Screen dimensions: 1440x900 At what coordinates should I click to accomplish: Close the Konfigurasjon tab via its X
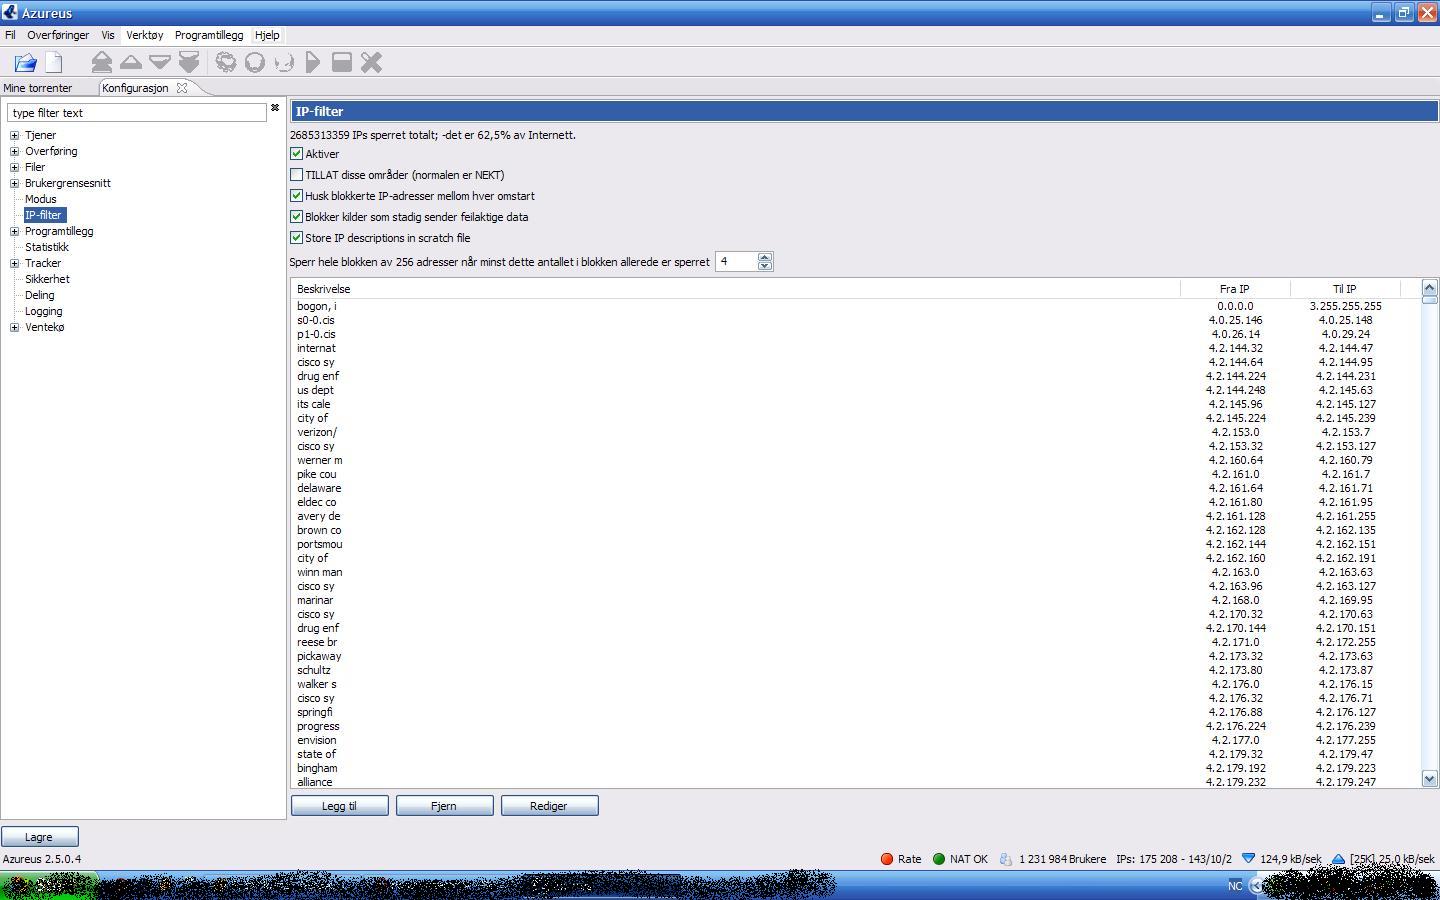pyautogui.click(x=182, y=88)
